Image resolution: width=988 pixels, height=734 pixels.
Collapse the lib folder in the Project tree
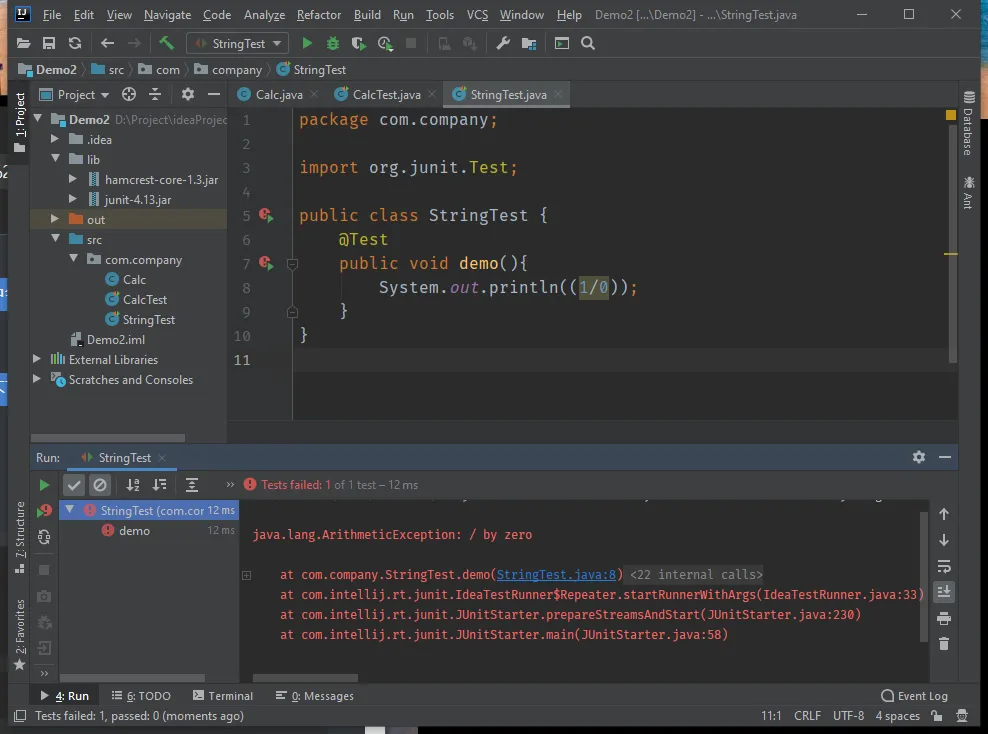(x=56, y=159)
